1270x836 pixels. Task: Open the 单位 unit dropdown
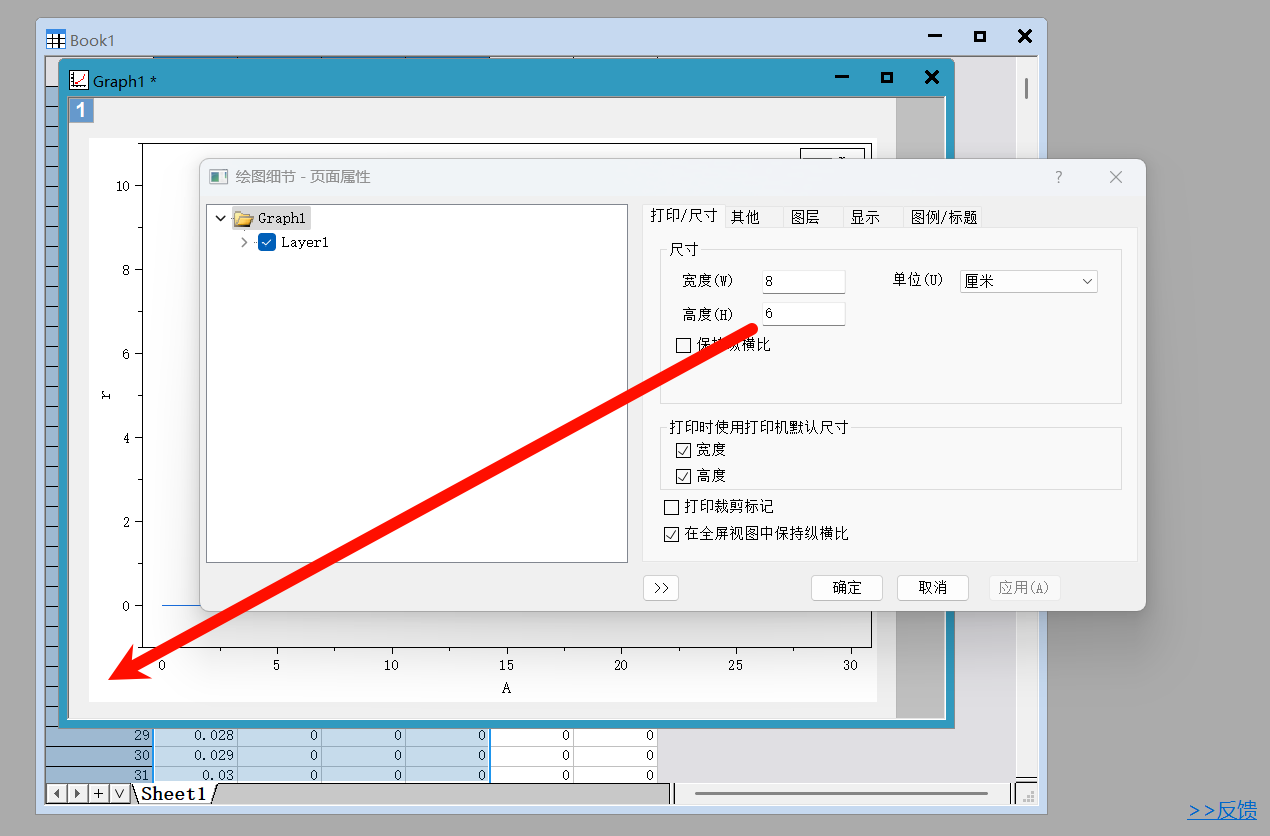click(x=1028, y=282)
